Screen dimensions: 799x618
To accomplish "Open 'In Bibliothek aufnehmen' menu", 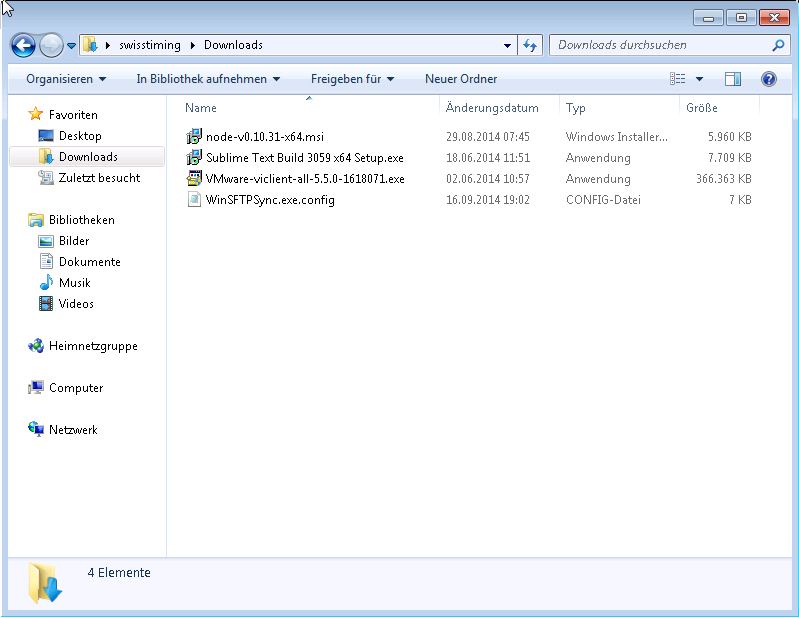I will coord(208,79).
